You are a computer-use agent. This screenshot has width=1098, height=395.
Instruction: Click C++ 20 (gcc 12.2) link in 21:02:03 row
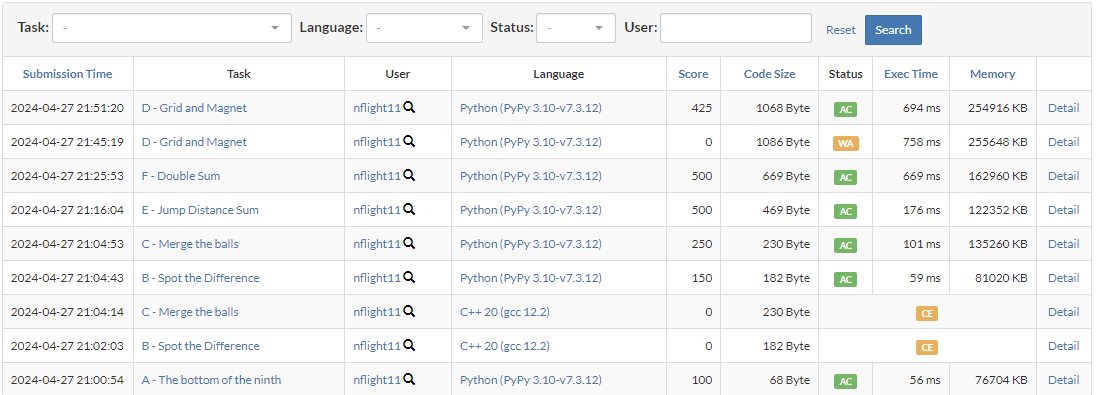click(x=505, y=345)
